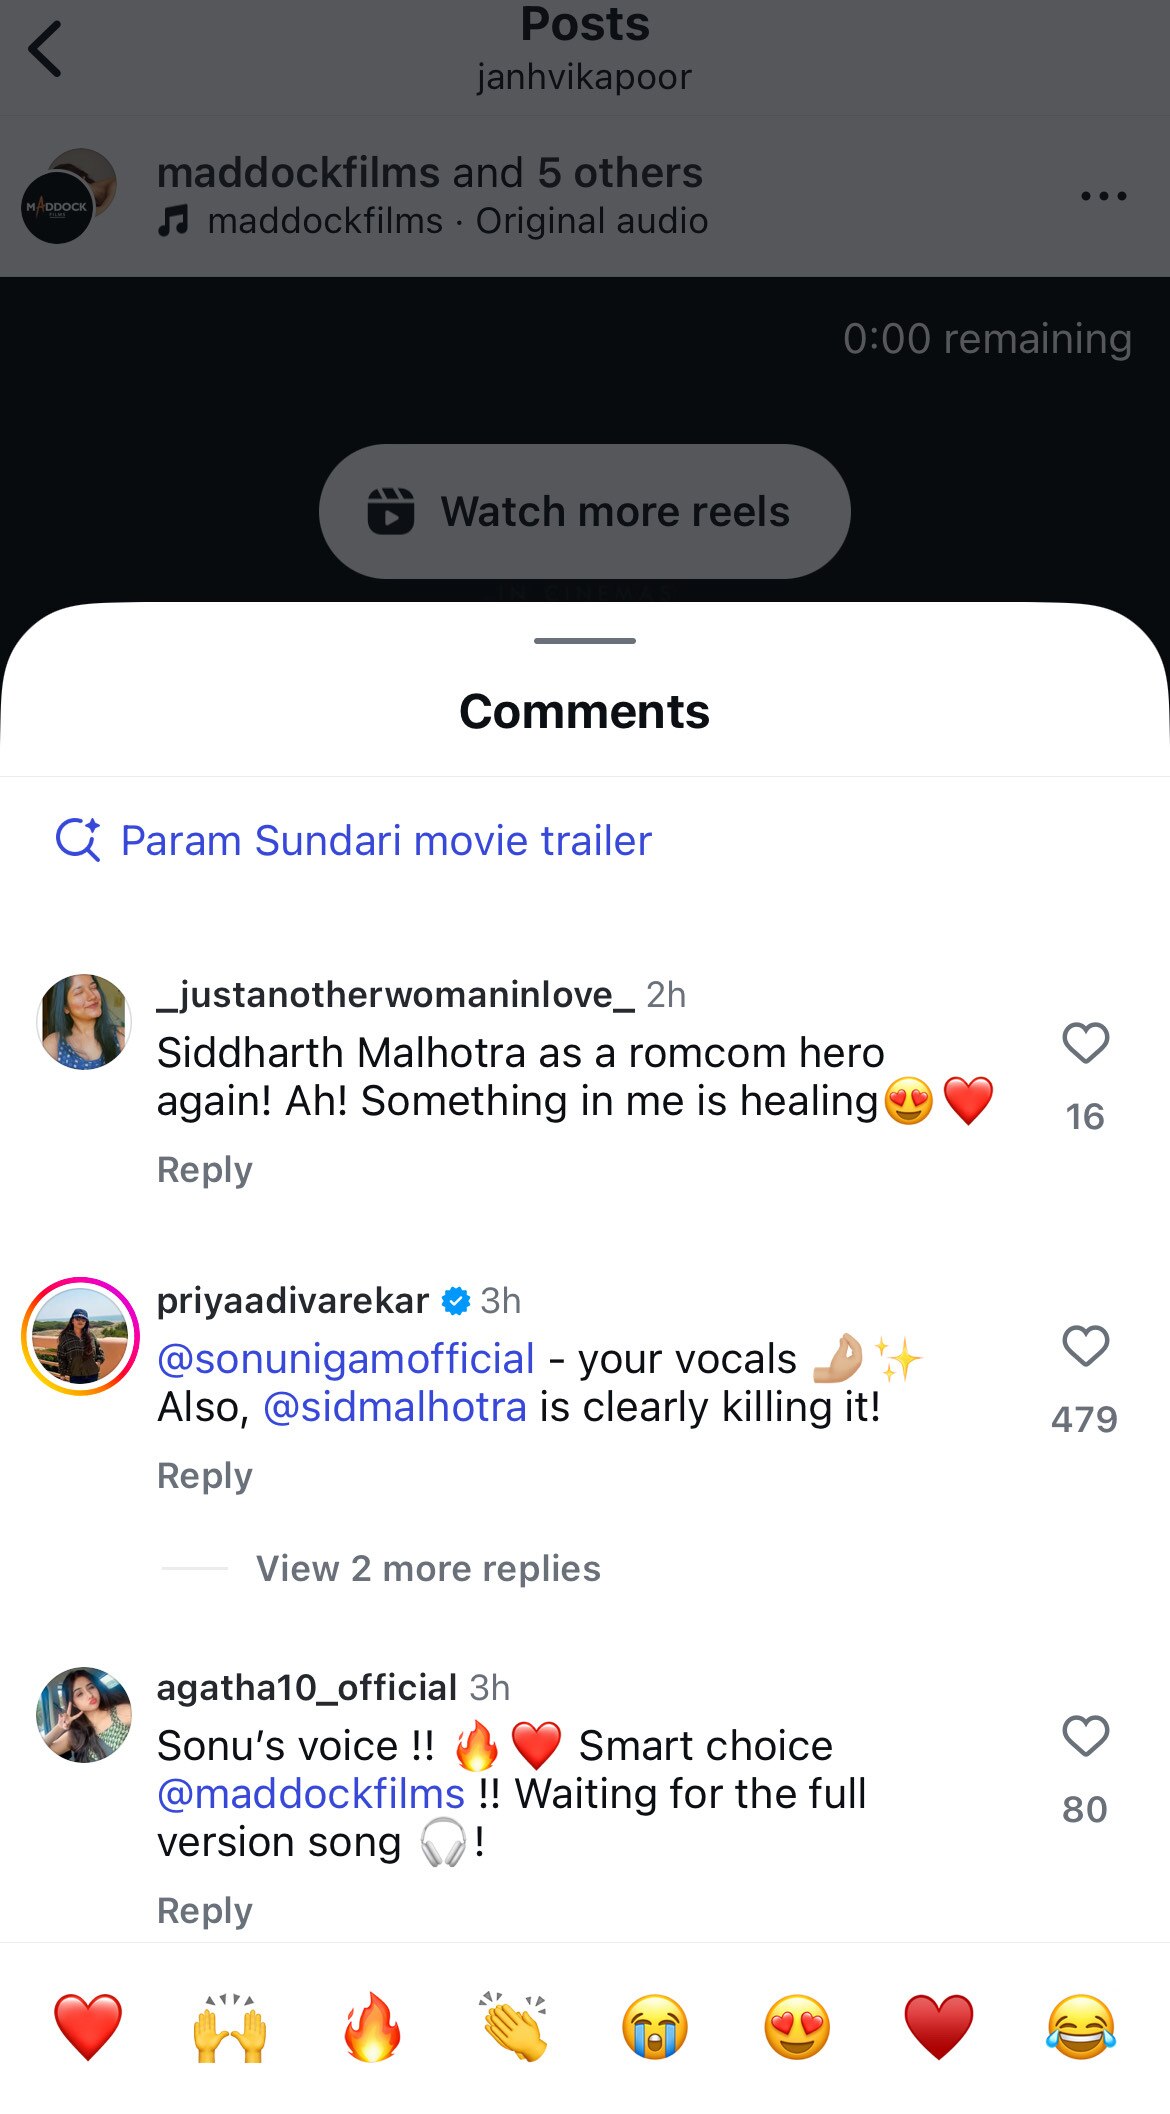Tap the back arrow icon
1170x2114 pixels.
coord(46,49)
